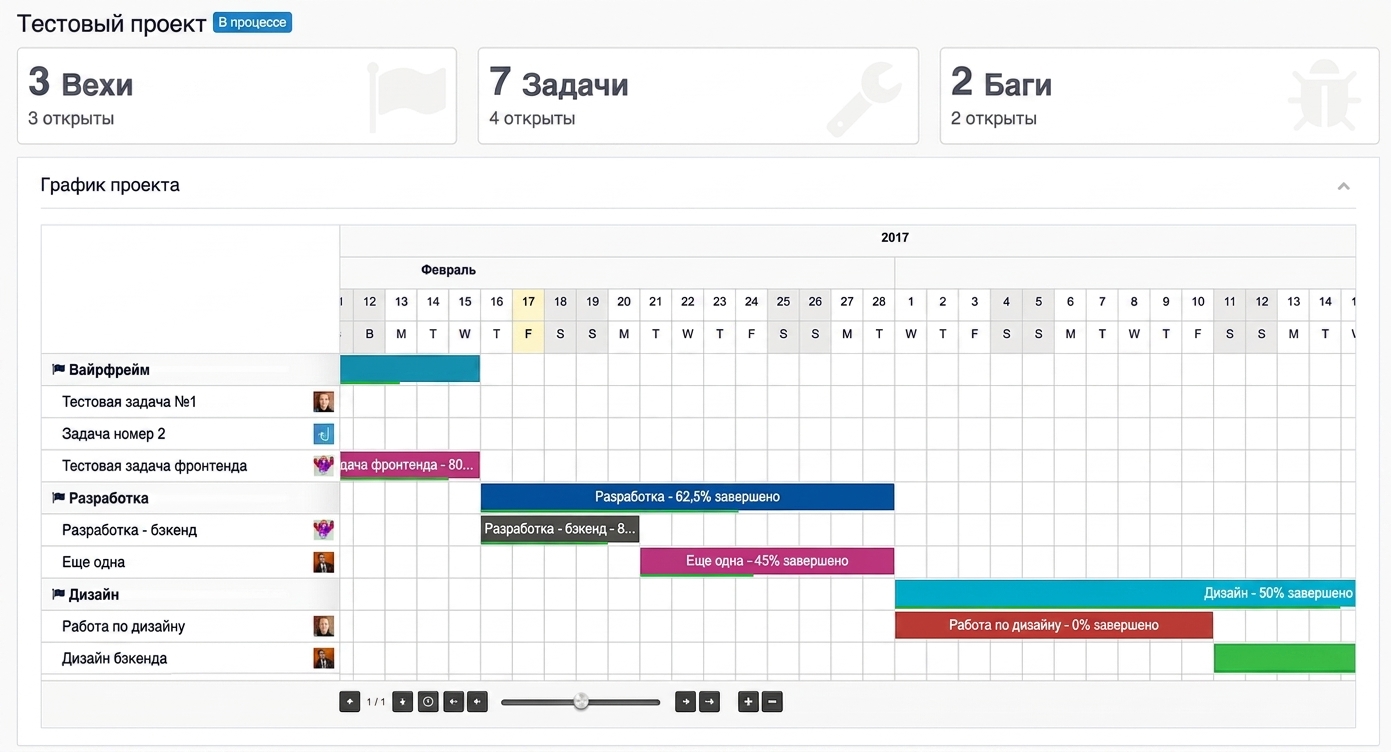The image size is (1391, 752).
Task: Click avatar next to Еще одна row
Action: click(323, 562)
